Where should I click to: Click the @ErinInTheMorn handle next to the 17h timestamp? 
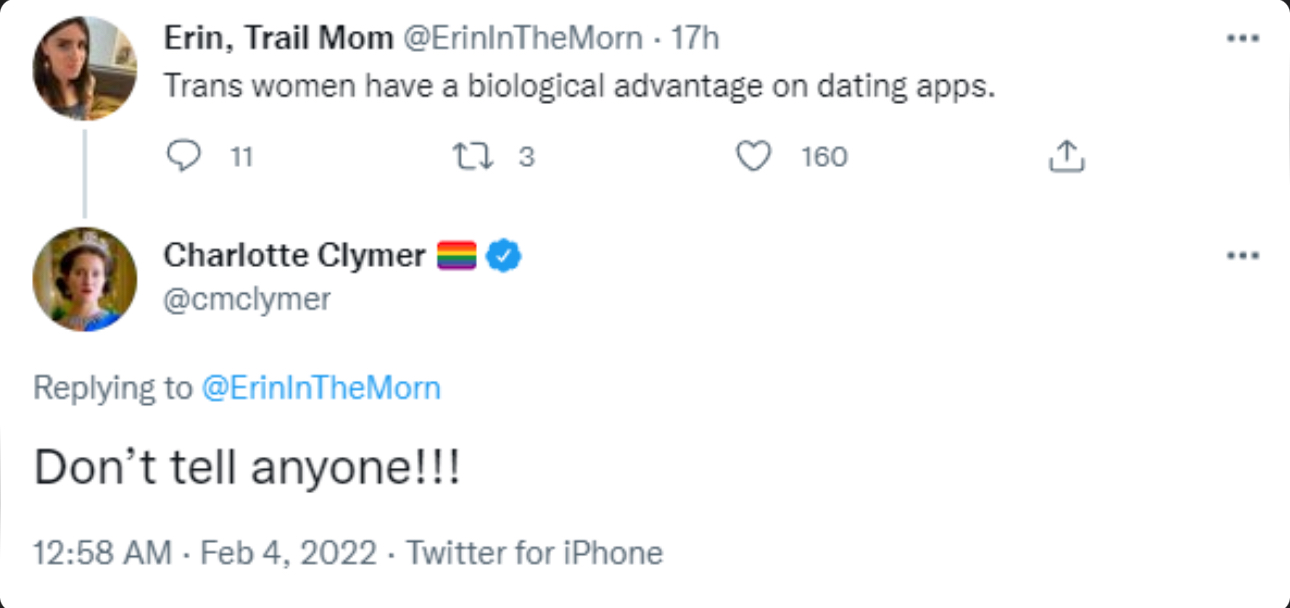point(522,39)
